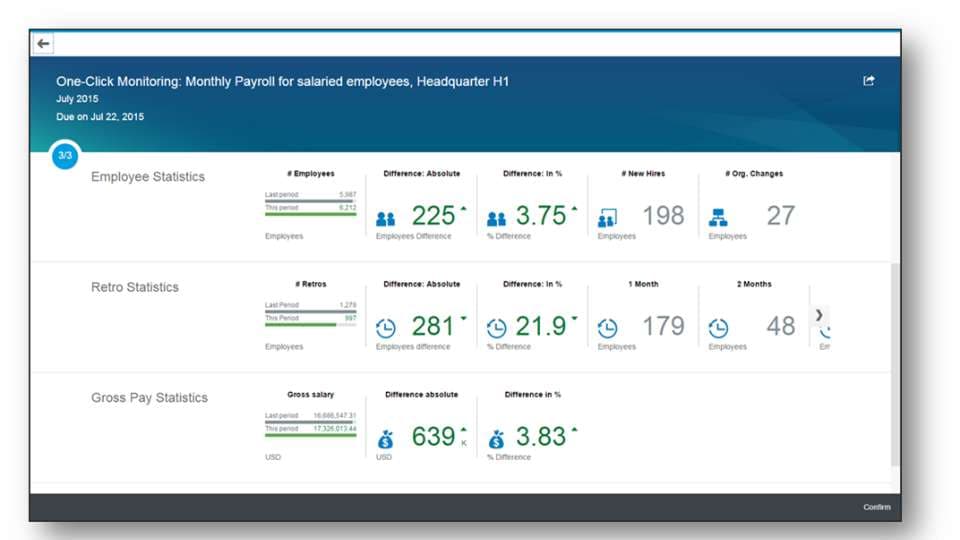Image resolution: width=960 pixels, height=540 pixels.
Task: Click the clock icon beside 179
Action: click(607, 328)
